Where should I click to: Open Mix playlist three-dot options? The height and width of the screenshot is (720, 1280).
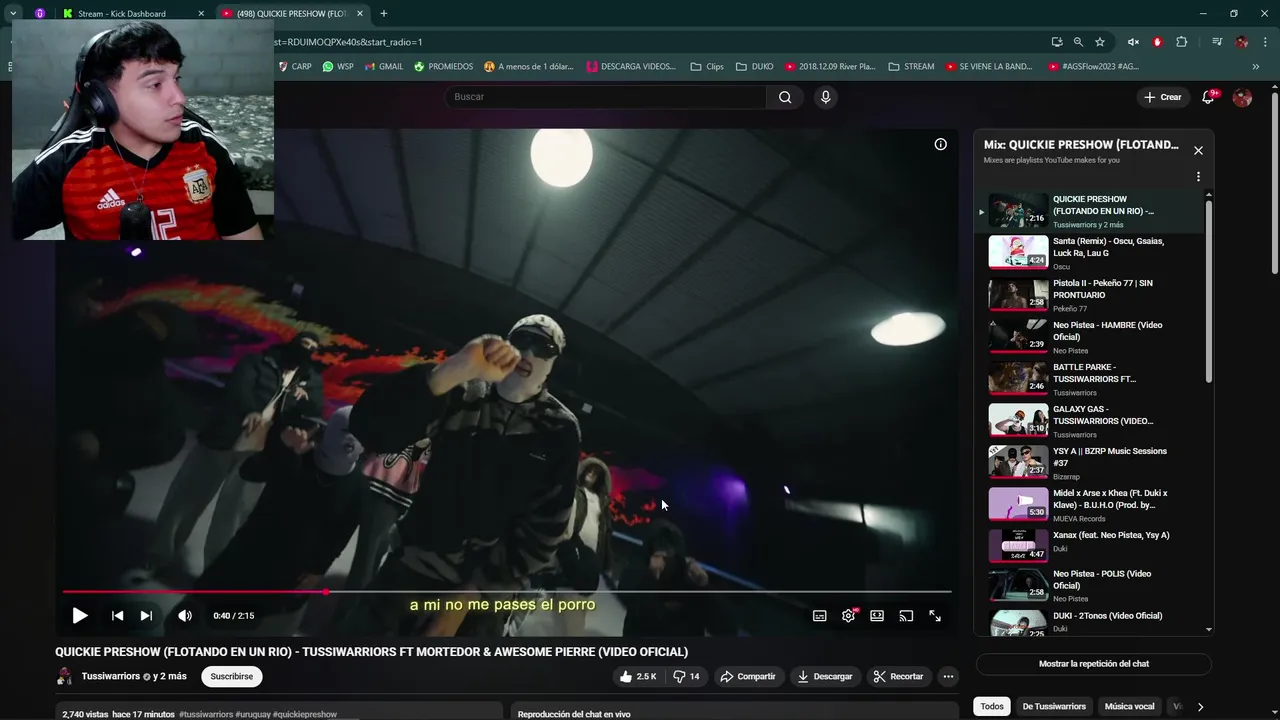pyautogui.click(x=1198, y=177)
